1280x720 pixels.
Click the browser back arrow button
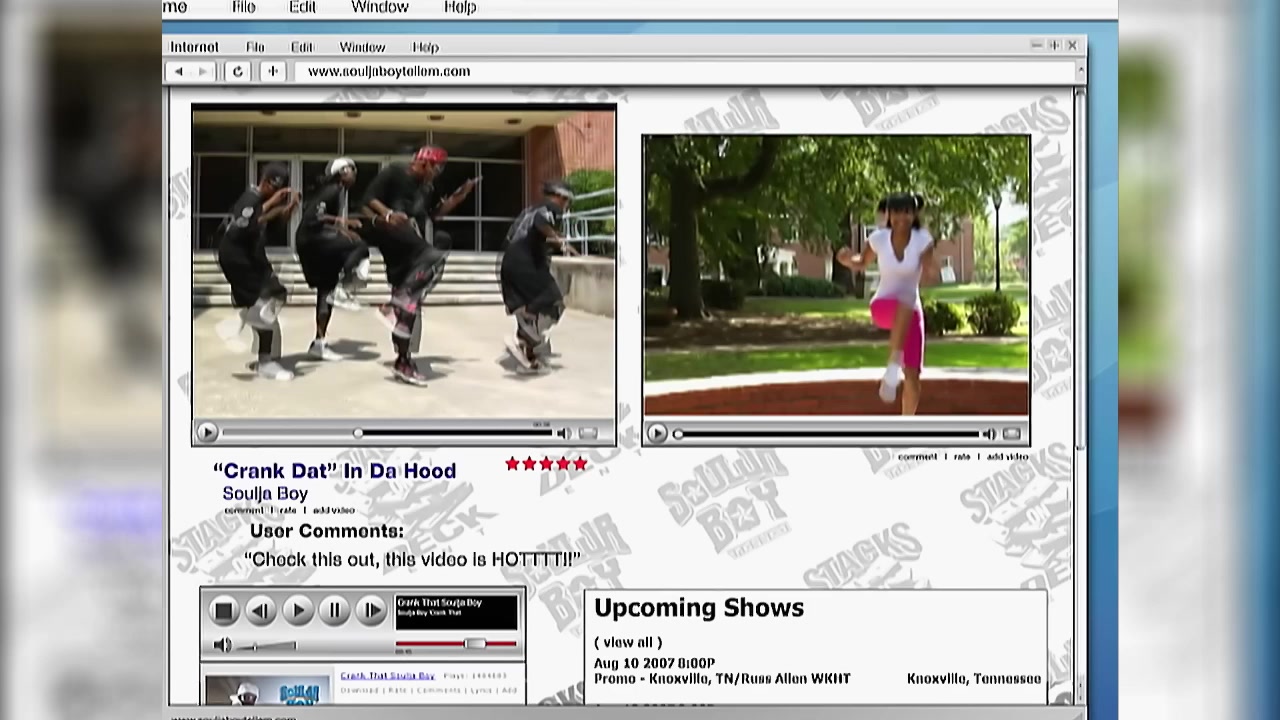click(x=179, y=71)
